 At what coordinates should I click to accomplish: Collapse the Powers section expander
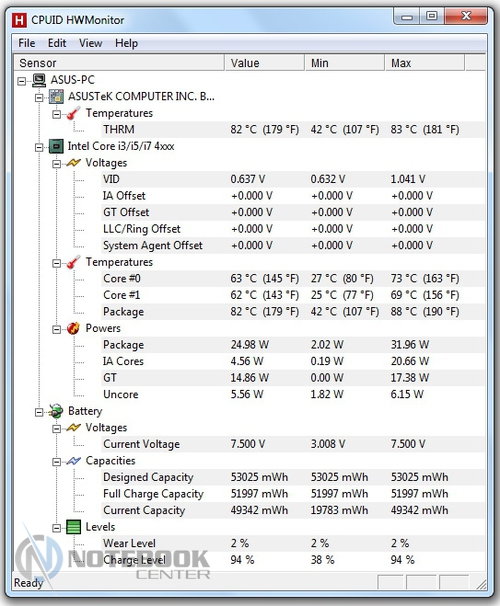click(x=56, y=330)
